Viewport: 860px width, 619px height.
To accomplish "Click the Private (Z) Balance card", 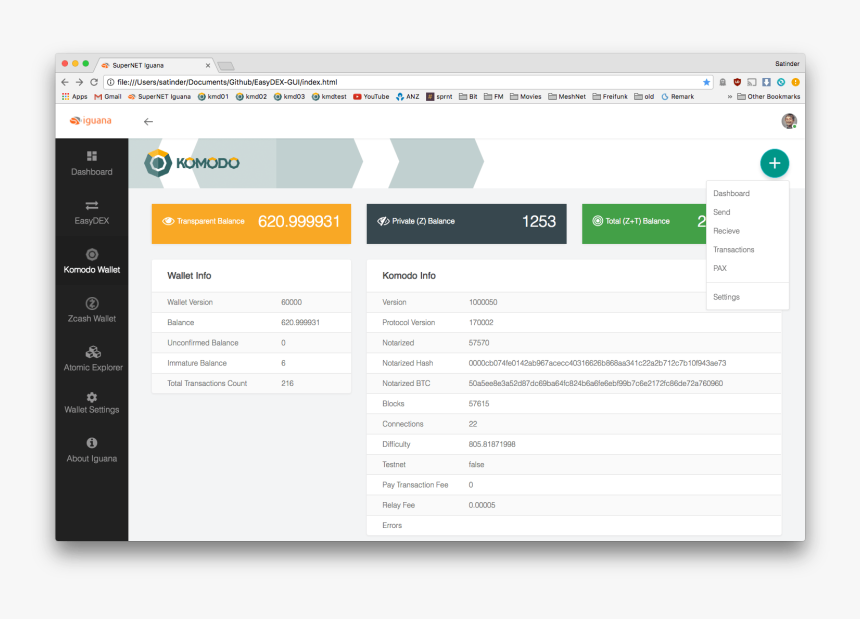I will click(466, 221).
